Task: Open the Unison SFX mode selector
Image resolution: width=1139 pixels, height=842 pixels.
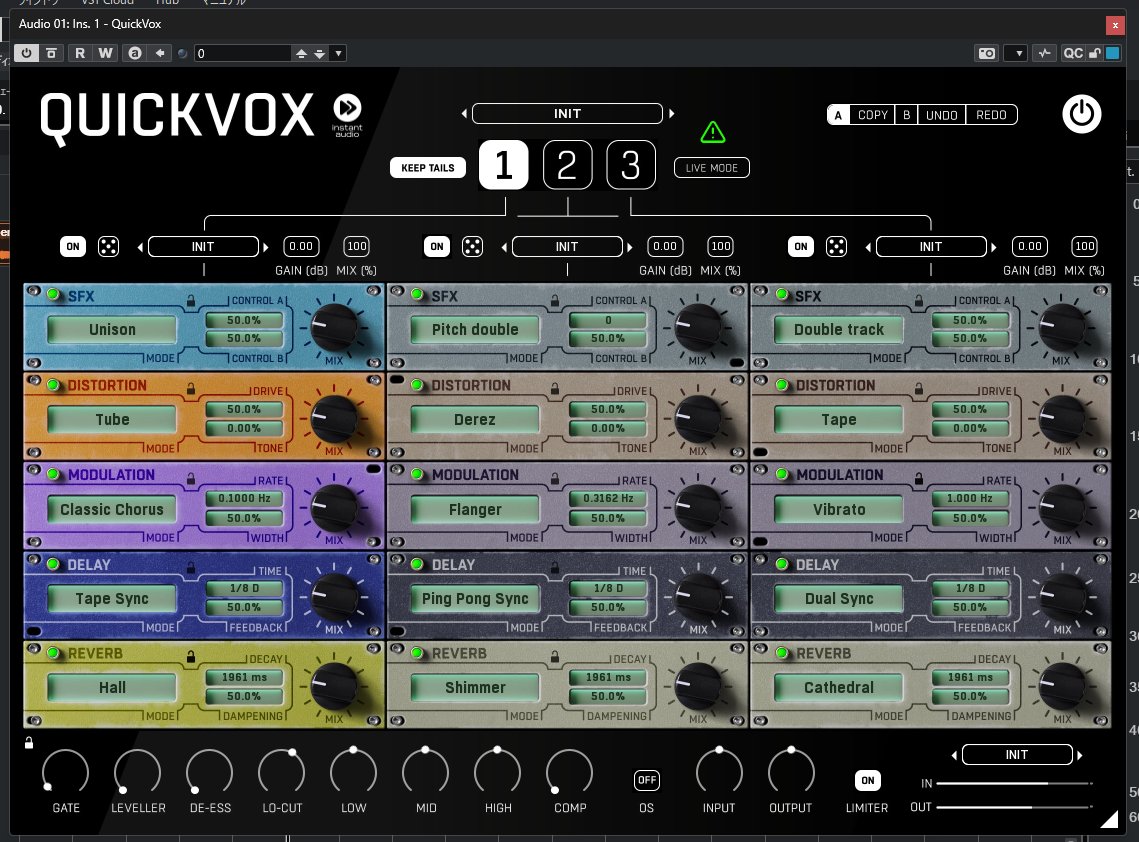Action: 112,329
